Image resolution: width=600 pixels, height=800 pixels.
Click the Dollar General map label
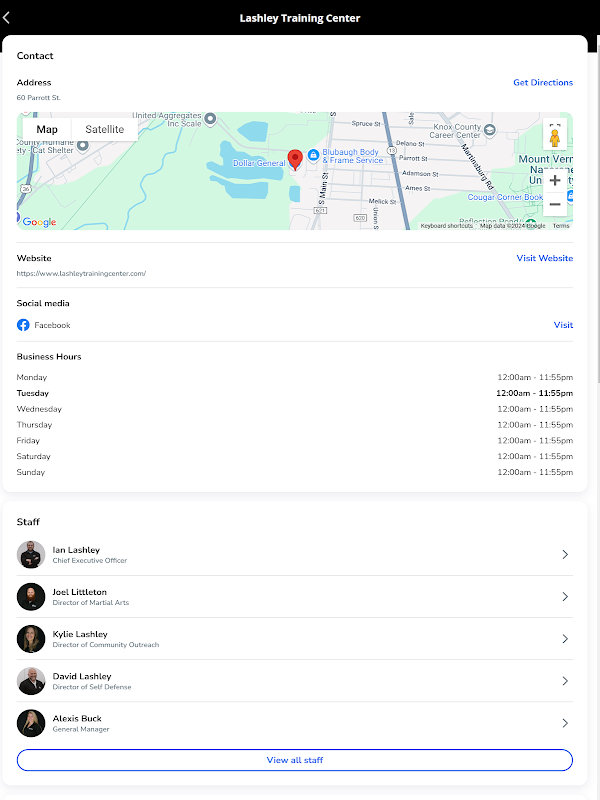pos(259,163)
